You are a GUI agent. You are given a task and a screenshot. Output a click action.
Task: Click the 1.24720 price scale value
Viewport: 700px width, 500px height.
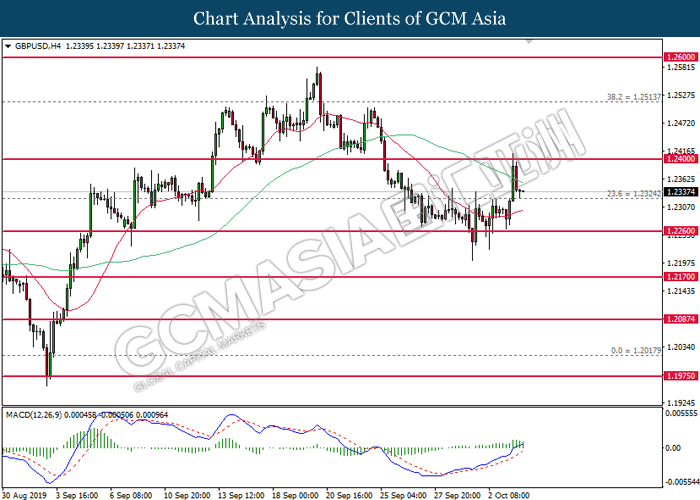tap(681, 123)
